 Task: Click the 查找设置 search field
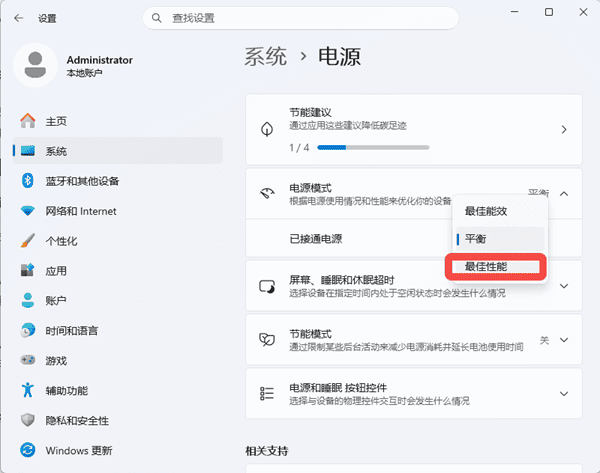[301, 18]
